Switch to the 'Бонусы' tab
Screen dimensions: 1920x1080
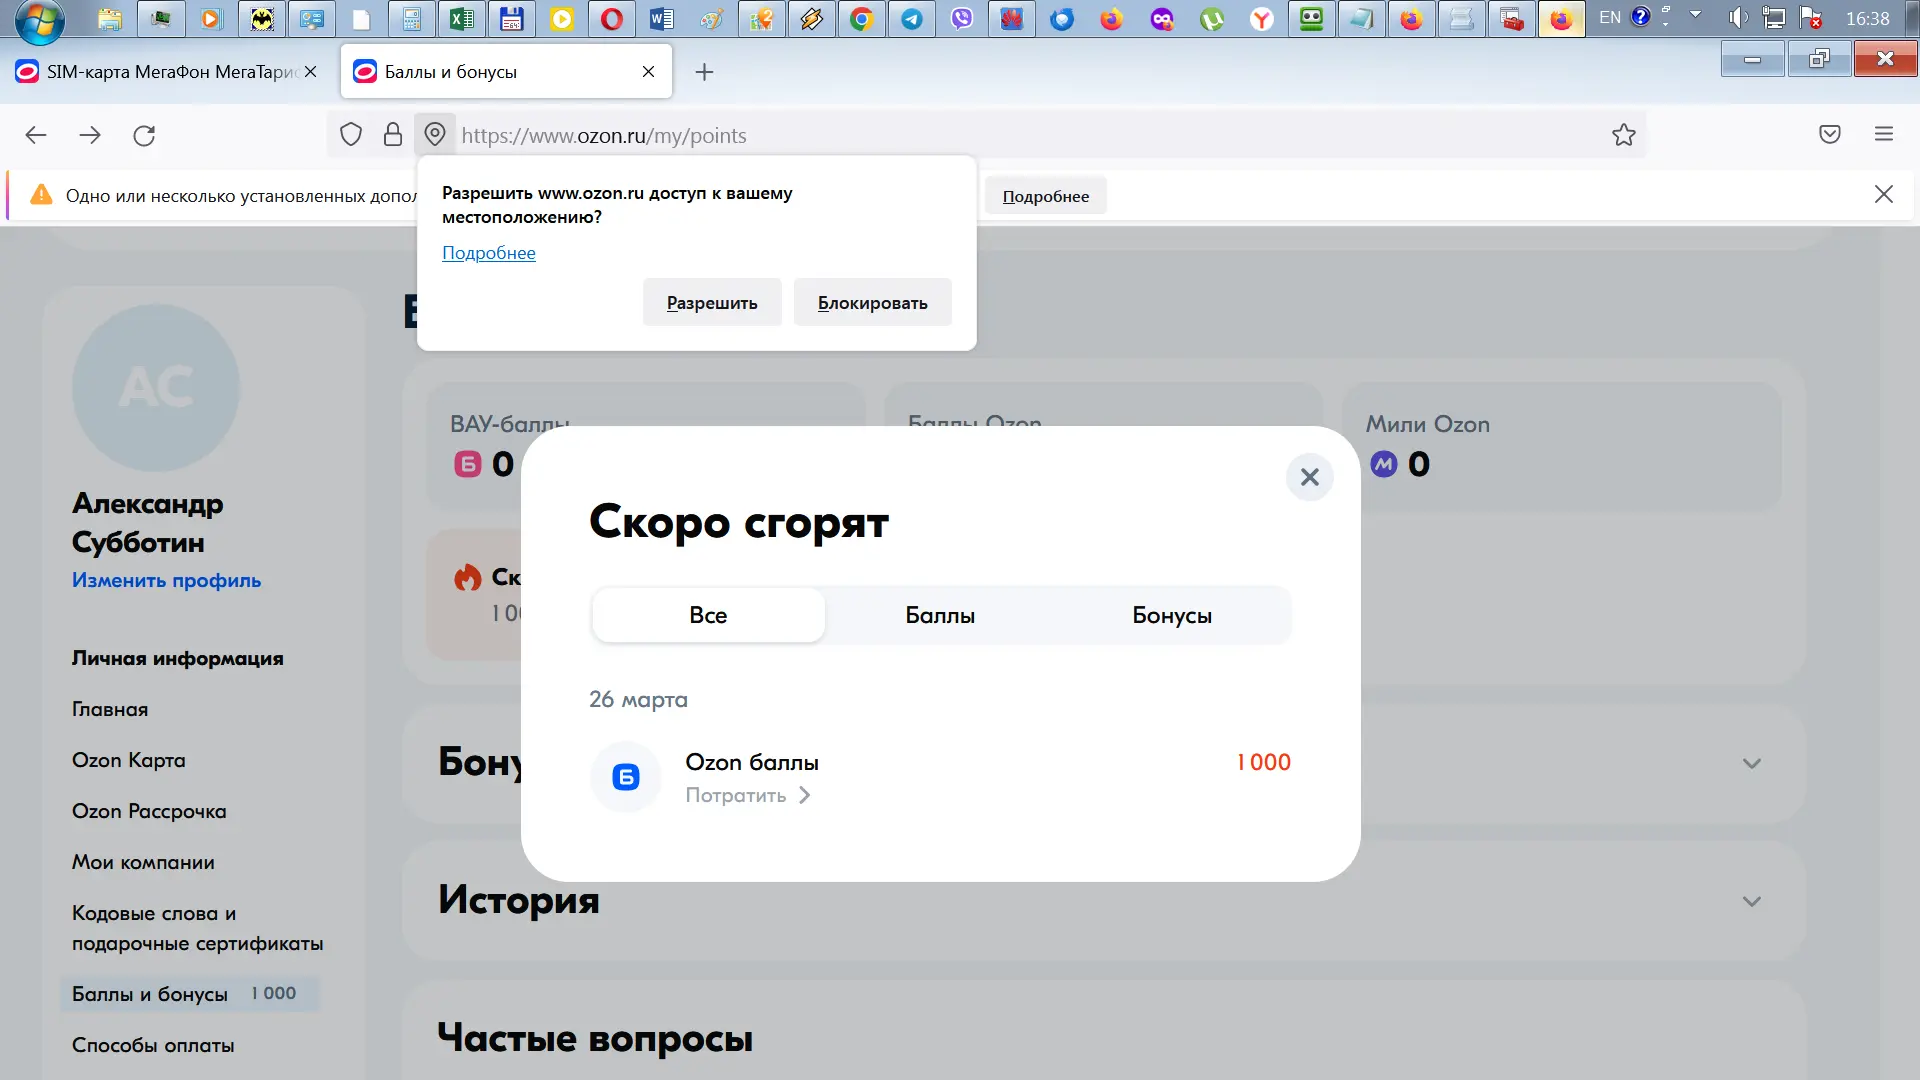coord(1172,615)
